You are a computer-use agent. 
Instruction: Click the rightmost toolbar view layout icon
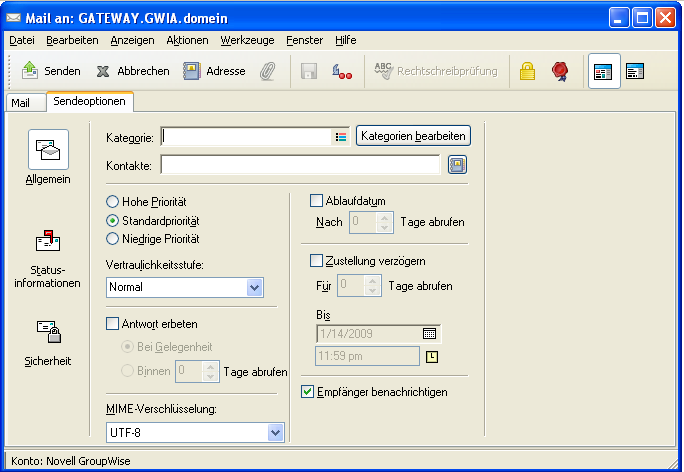635,71
